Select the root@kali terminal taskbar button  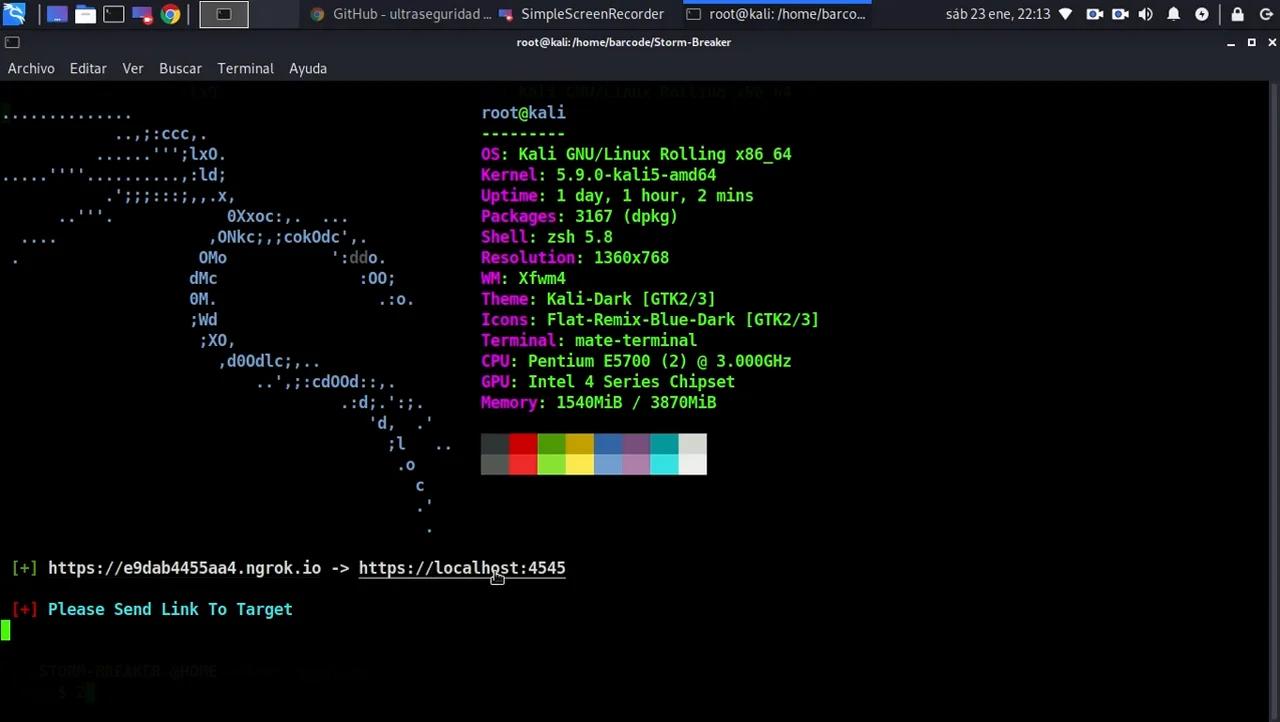[776, 14]
